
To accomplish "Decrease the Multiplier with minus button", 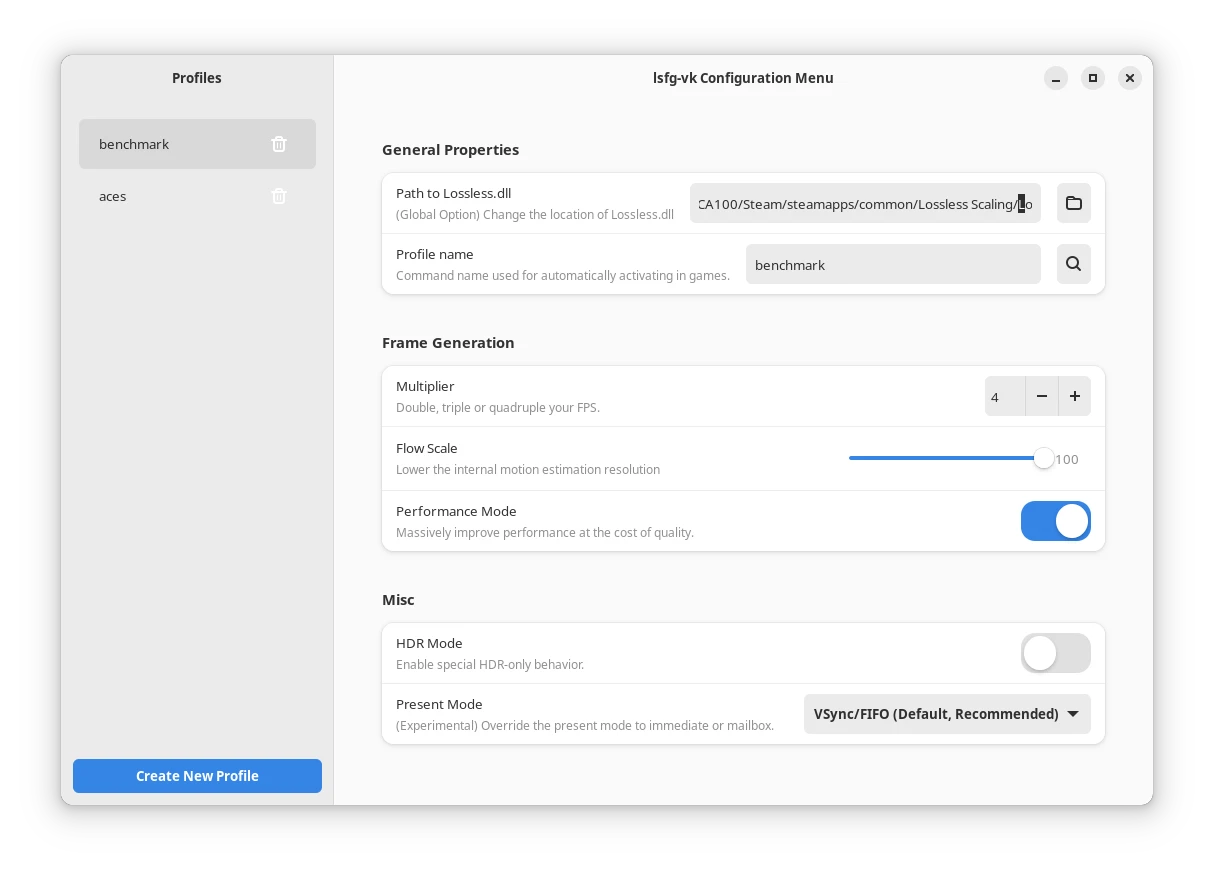I will pyautogui.click(x=1041, y=396).
